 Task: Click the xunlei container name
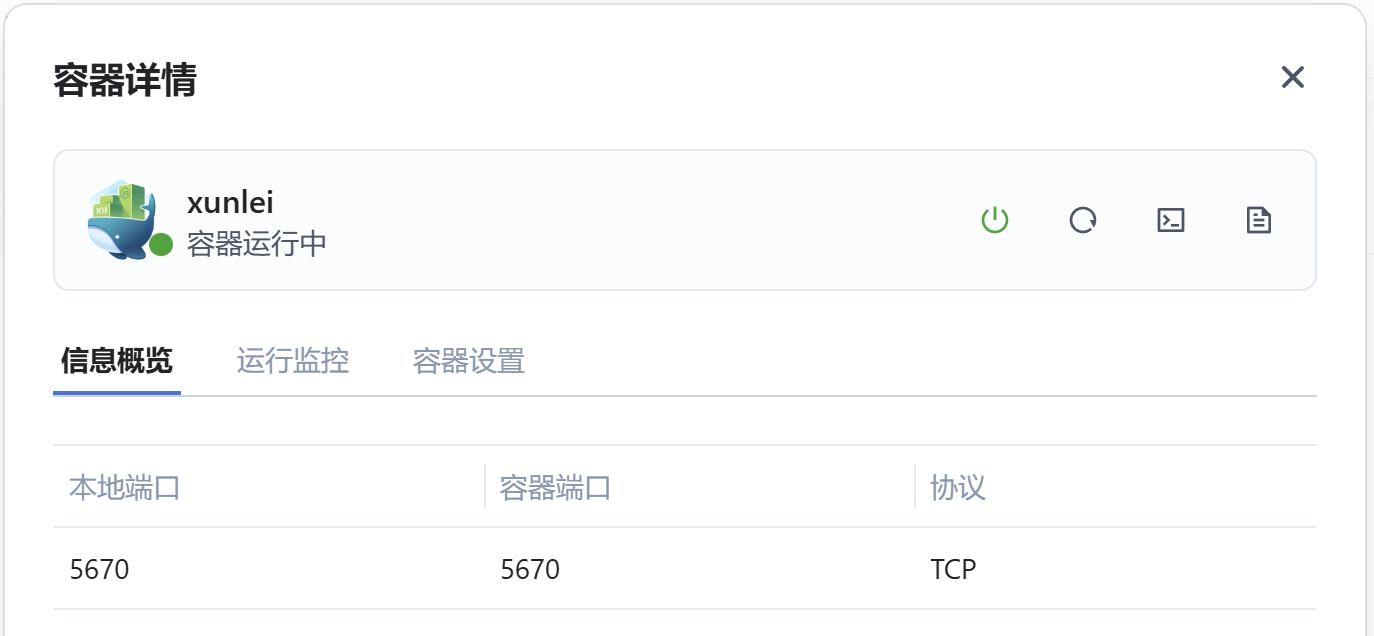230,203
